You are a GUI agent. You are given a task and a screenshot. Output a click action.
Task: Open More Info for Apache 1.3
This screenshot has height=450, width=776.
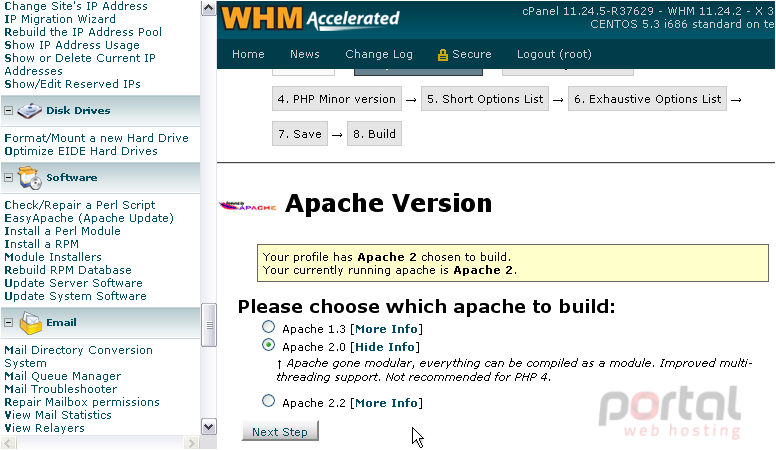point(387,329)
